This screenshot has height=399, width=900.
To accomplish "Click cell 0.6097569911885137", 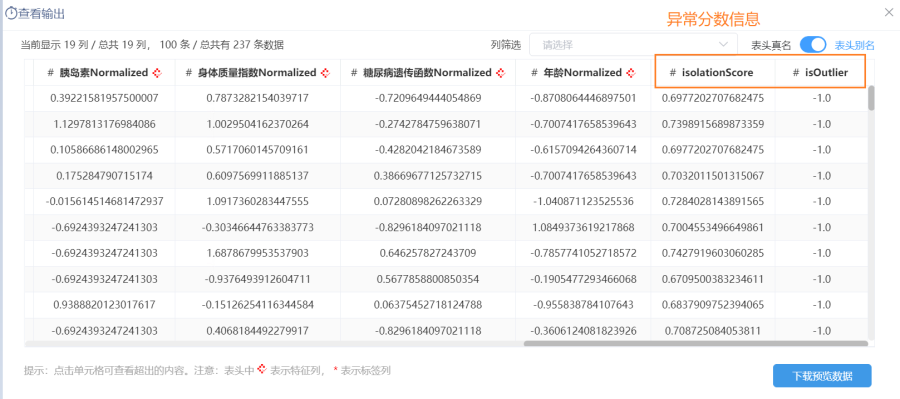I will [258, 176].
